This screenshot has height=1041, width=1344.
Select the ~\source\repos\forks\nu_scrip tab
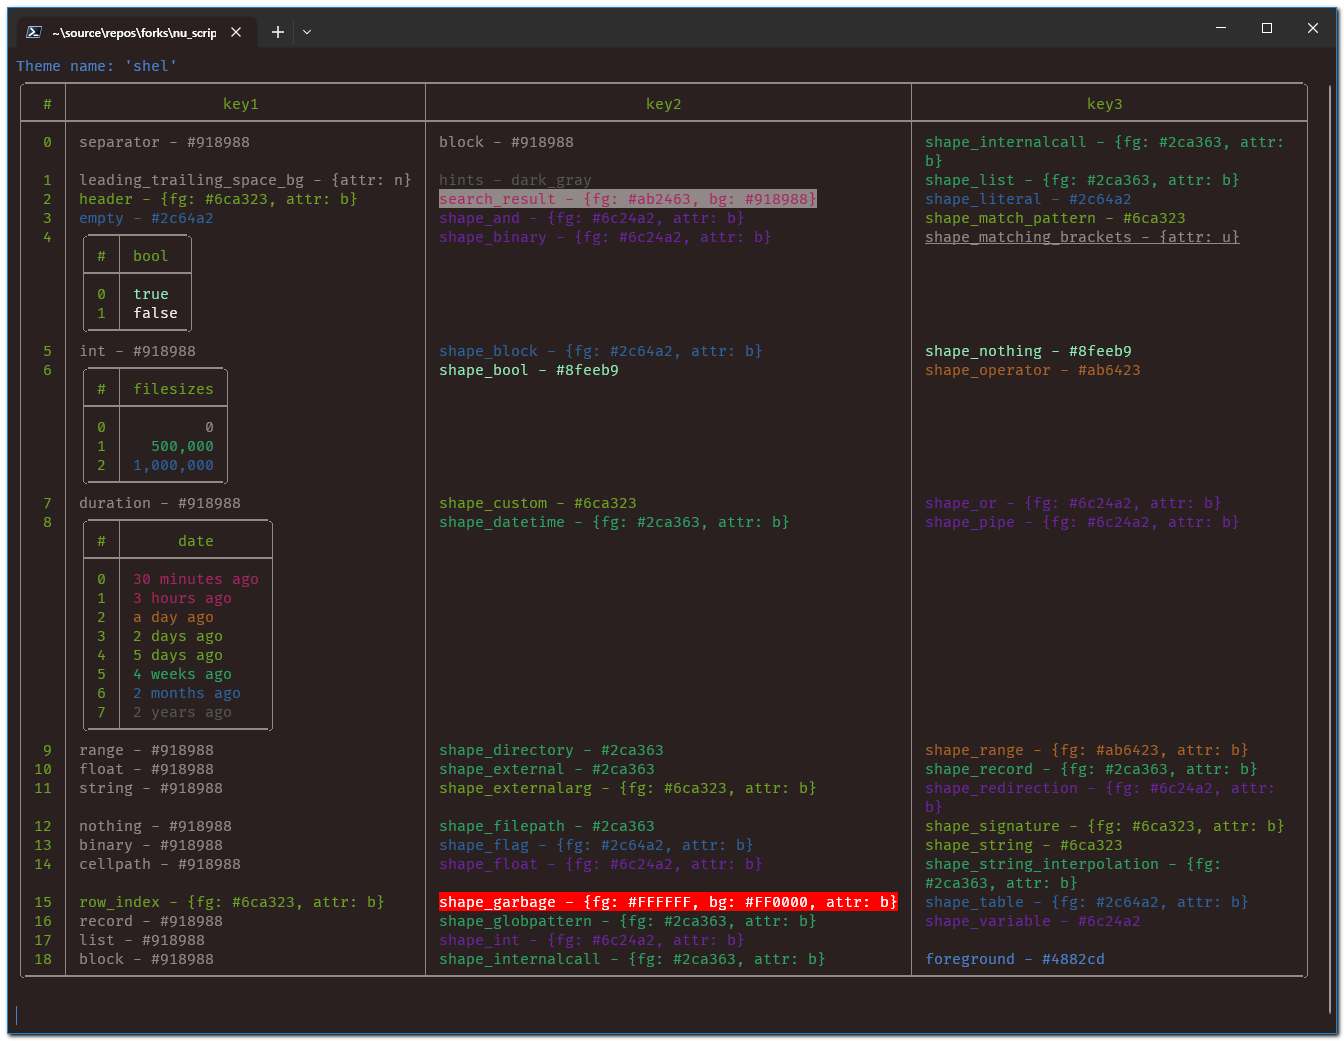pos(134,32)
